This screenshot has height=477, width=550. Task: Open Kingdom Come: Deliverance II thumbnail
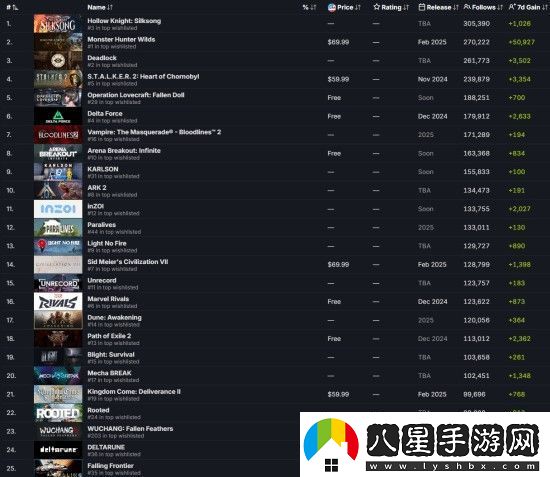point(58,394)
